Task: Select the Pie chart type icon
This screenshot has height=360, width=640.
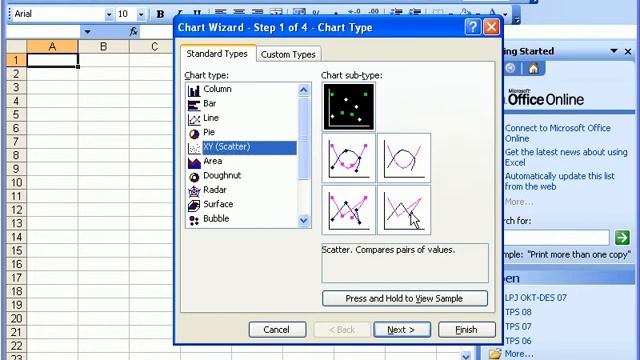Action: coord(194,133)
